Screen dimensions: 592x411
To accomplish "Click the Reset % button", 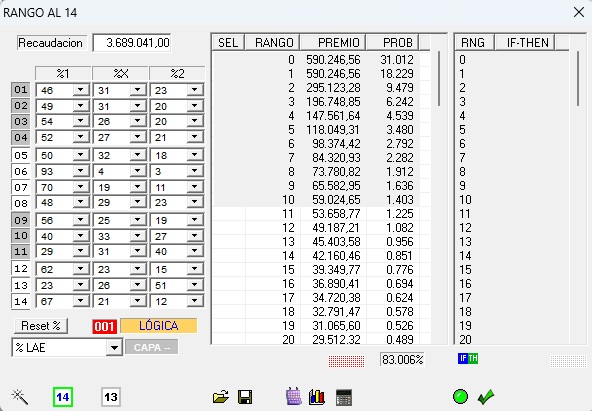I will pyautogui.click(x=41, y=326).
